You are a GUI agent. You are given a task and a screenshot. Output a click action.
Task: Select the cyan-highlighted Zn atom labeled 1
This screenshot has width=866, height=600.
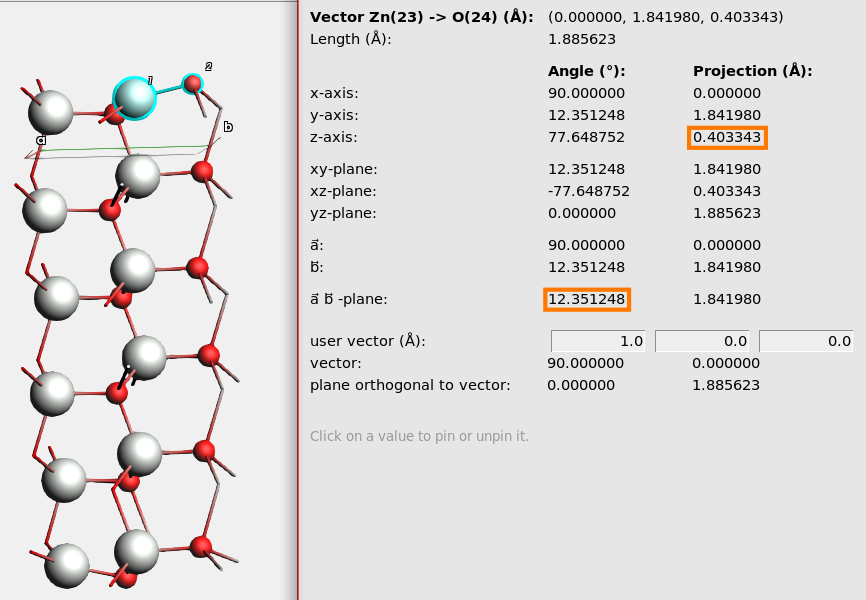tap(134, 97)
